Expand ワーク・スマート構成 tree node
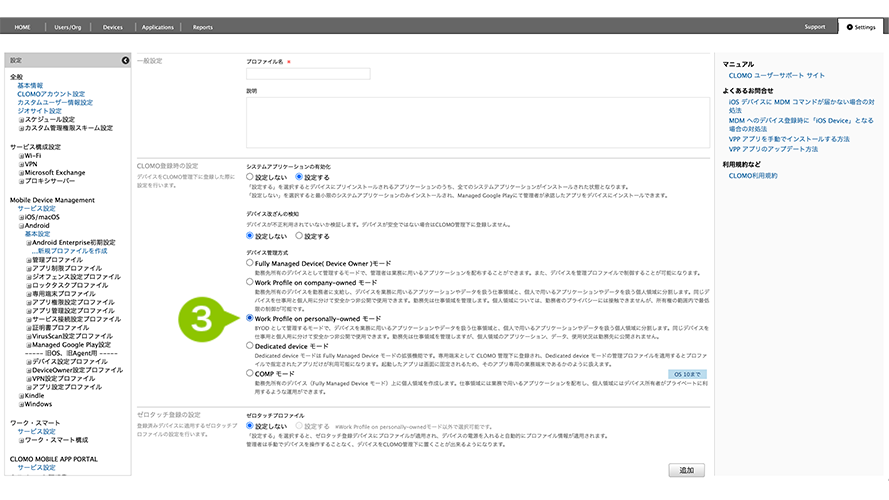The image size is (889, 500). tap(22, 440)
